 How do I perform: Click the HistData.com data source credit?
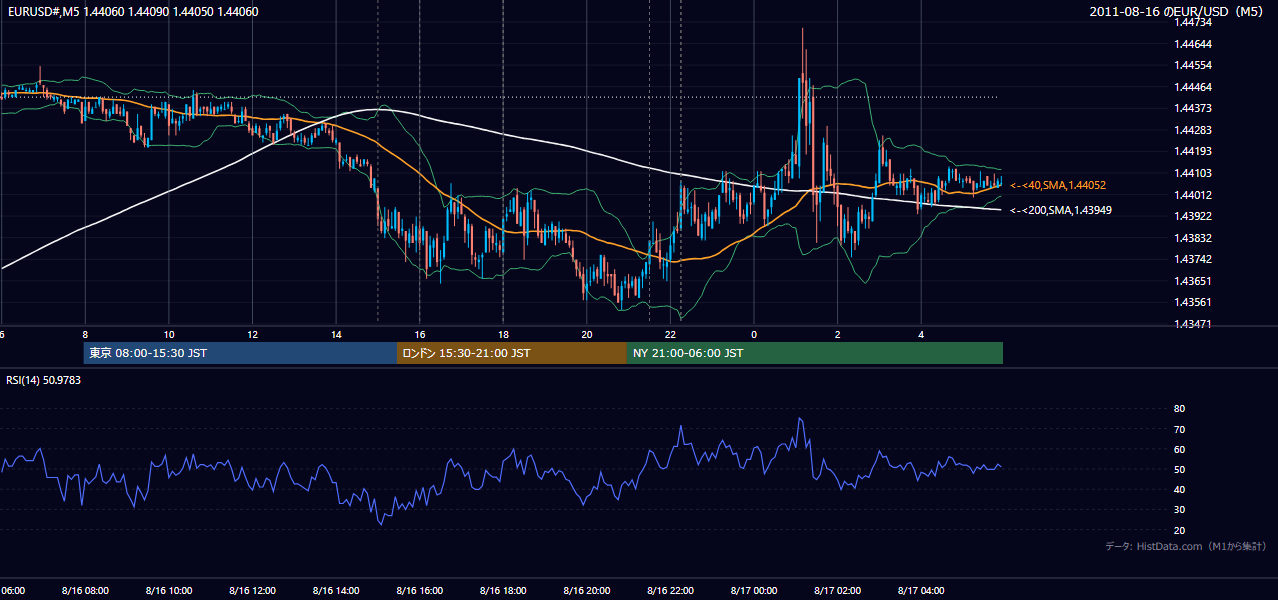[1186, 546]
